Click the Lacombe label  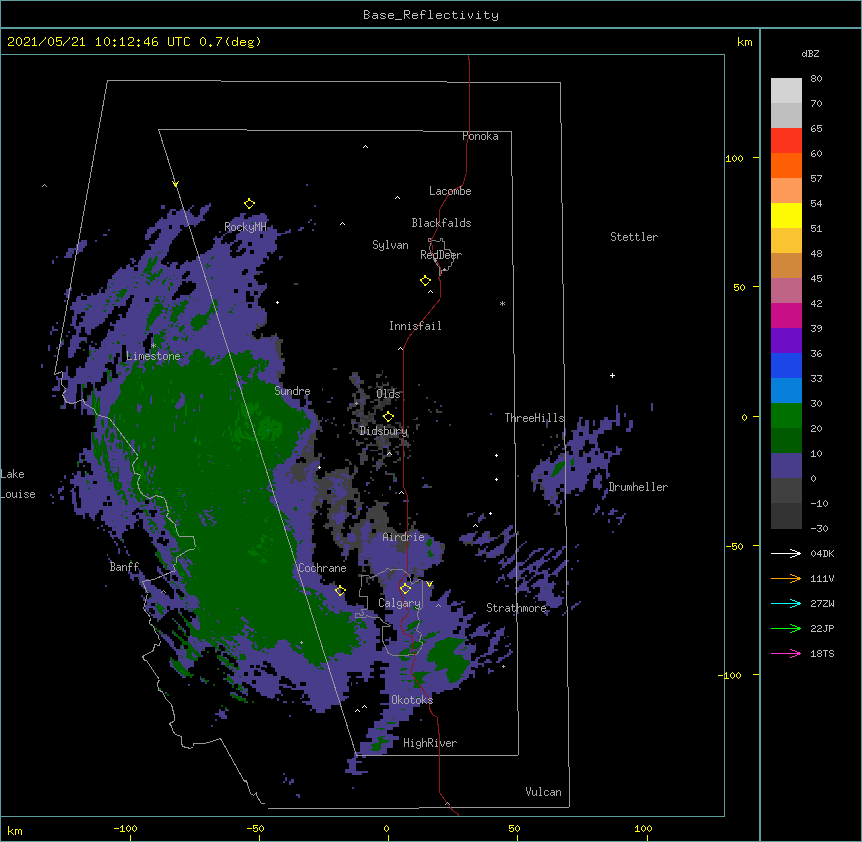(x=450, y=191)
